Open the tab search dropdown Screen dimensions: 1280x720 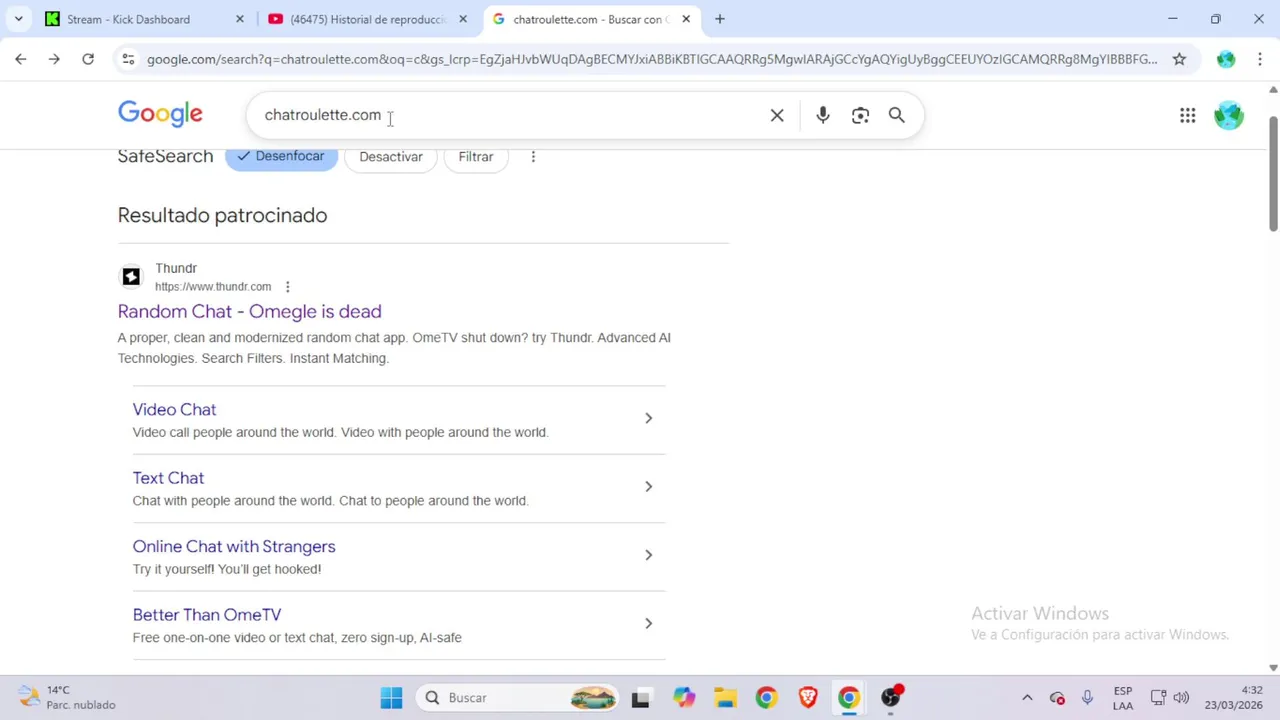(x=18, y=19)
